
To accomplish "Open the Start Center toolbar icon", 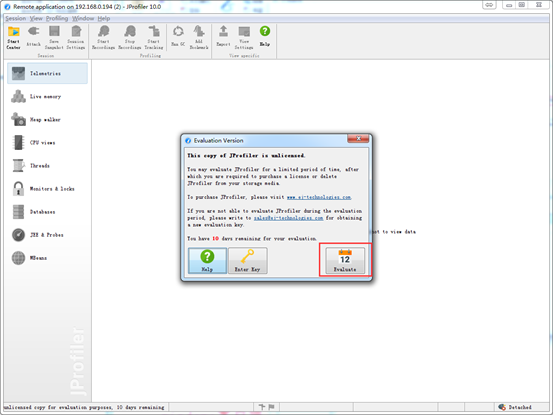I will [x=13, y=37].
